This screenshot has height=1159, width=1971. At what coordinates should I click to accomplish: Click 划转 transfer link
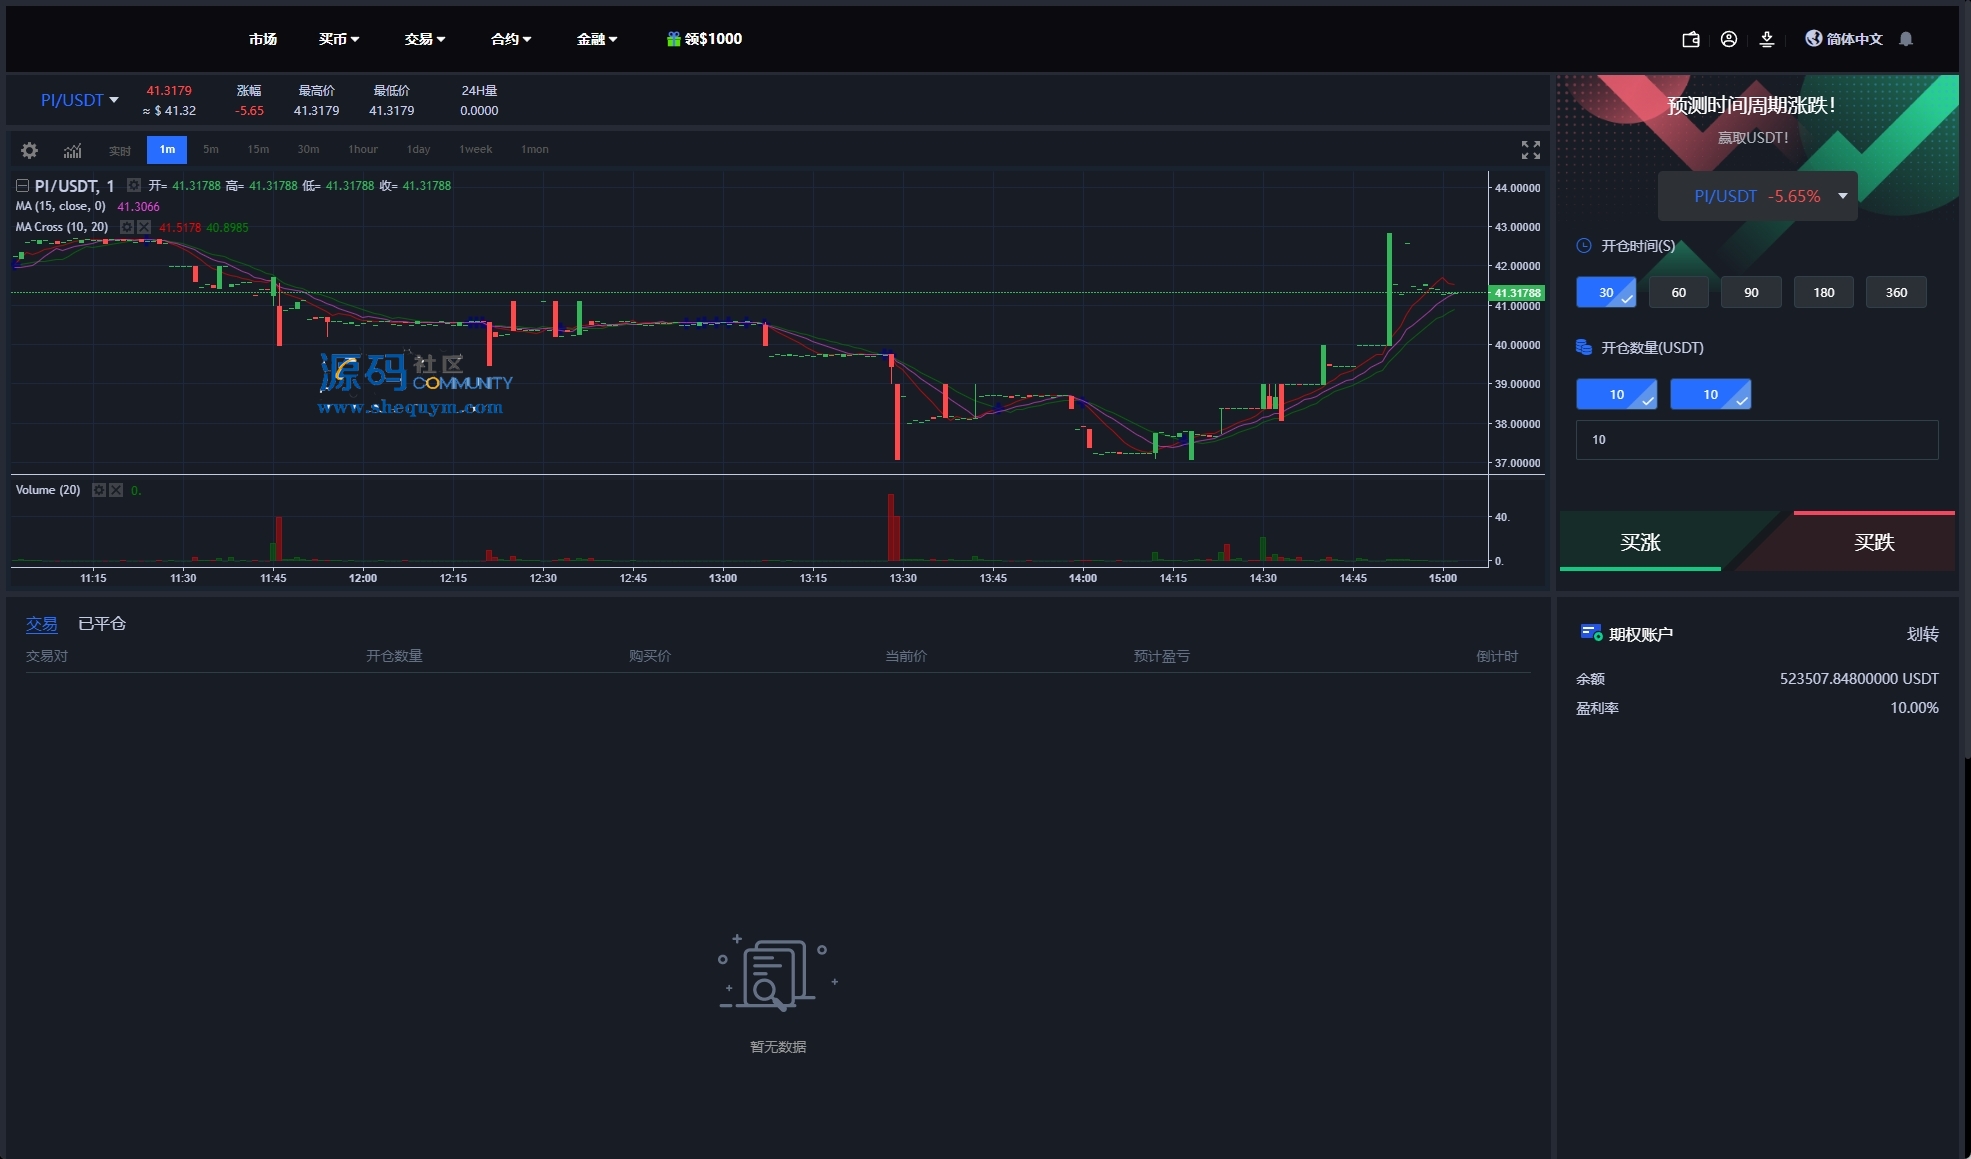(x=1921, y=634)
